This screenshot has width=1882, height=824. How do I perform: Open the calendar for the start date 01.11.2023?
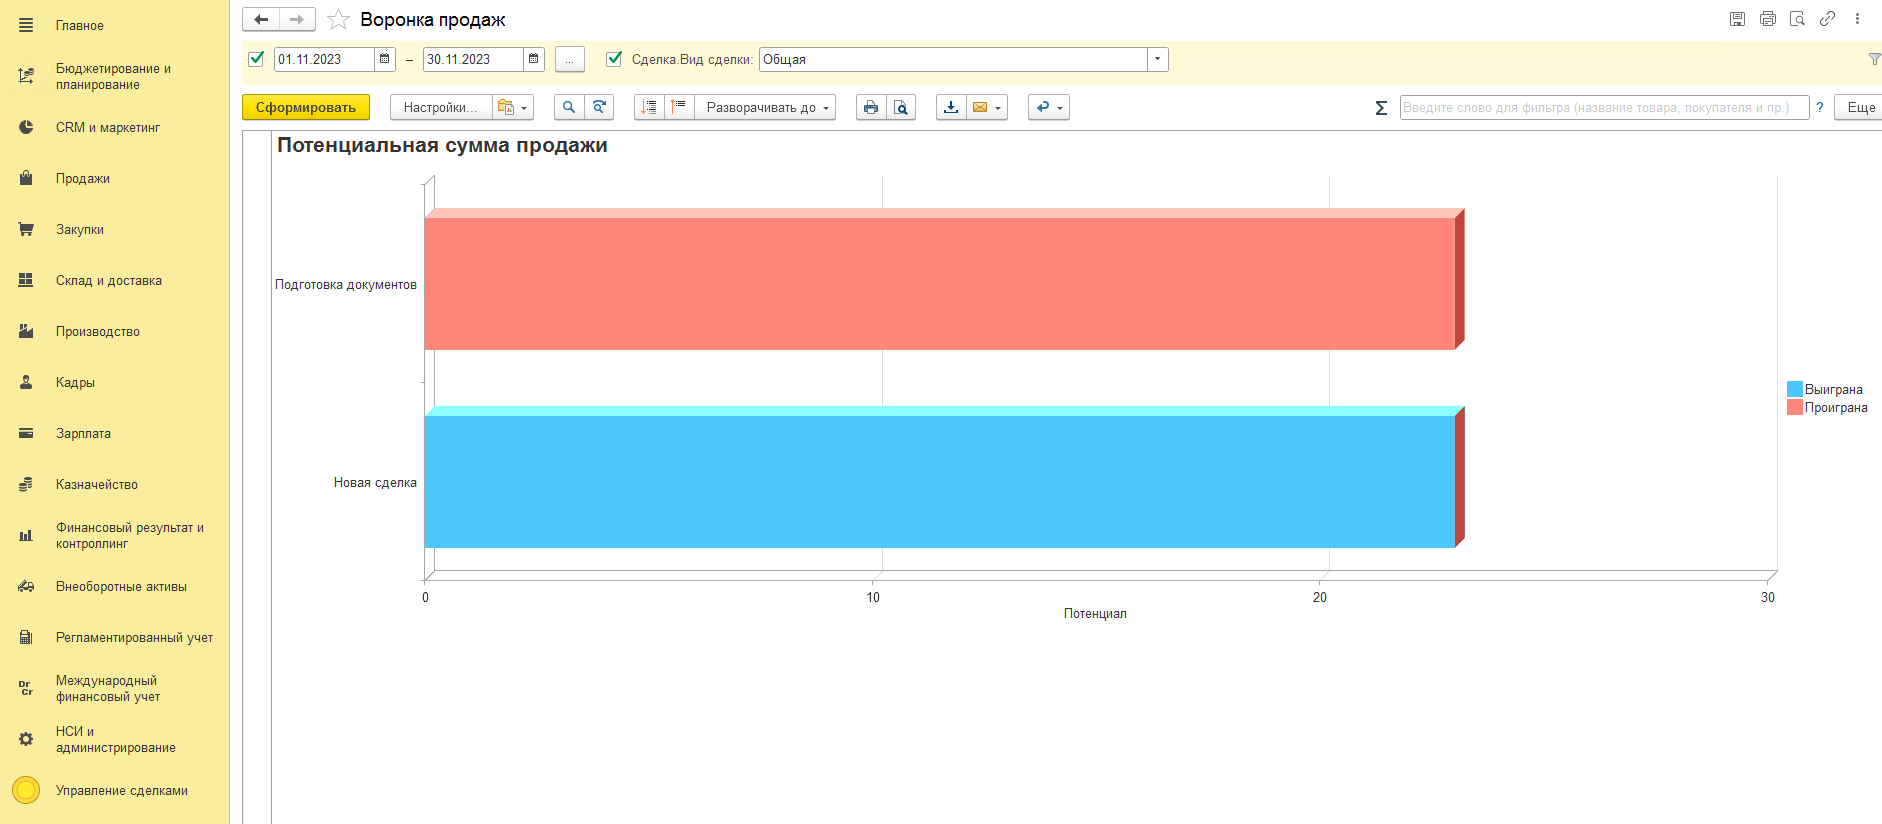[x=385, y=59]
